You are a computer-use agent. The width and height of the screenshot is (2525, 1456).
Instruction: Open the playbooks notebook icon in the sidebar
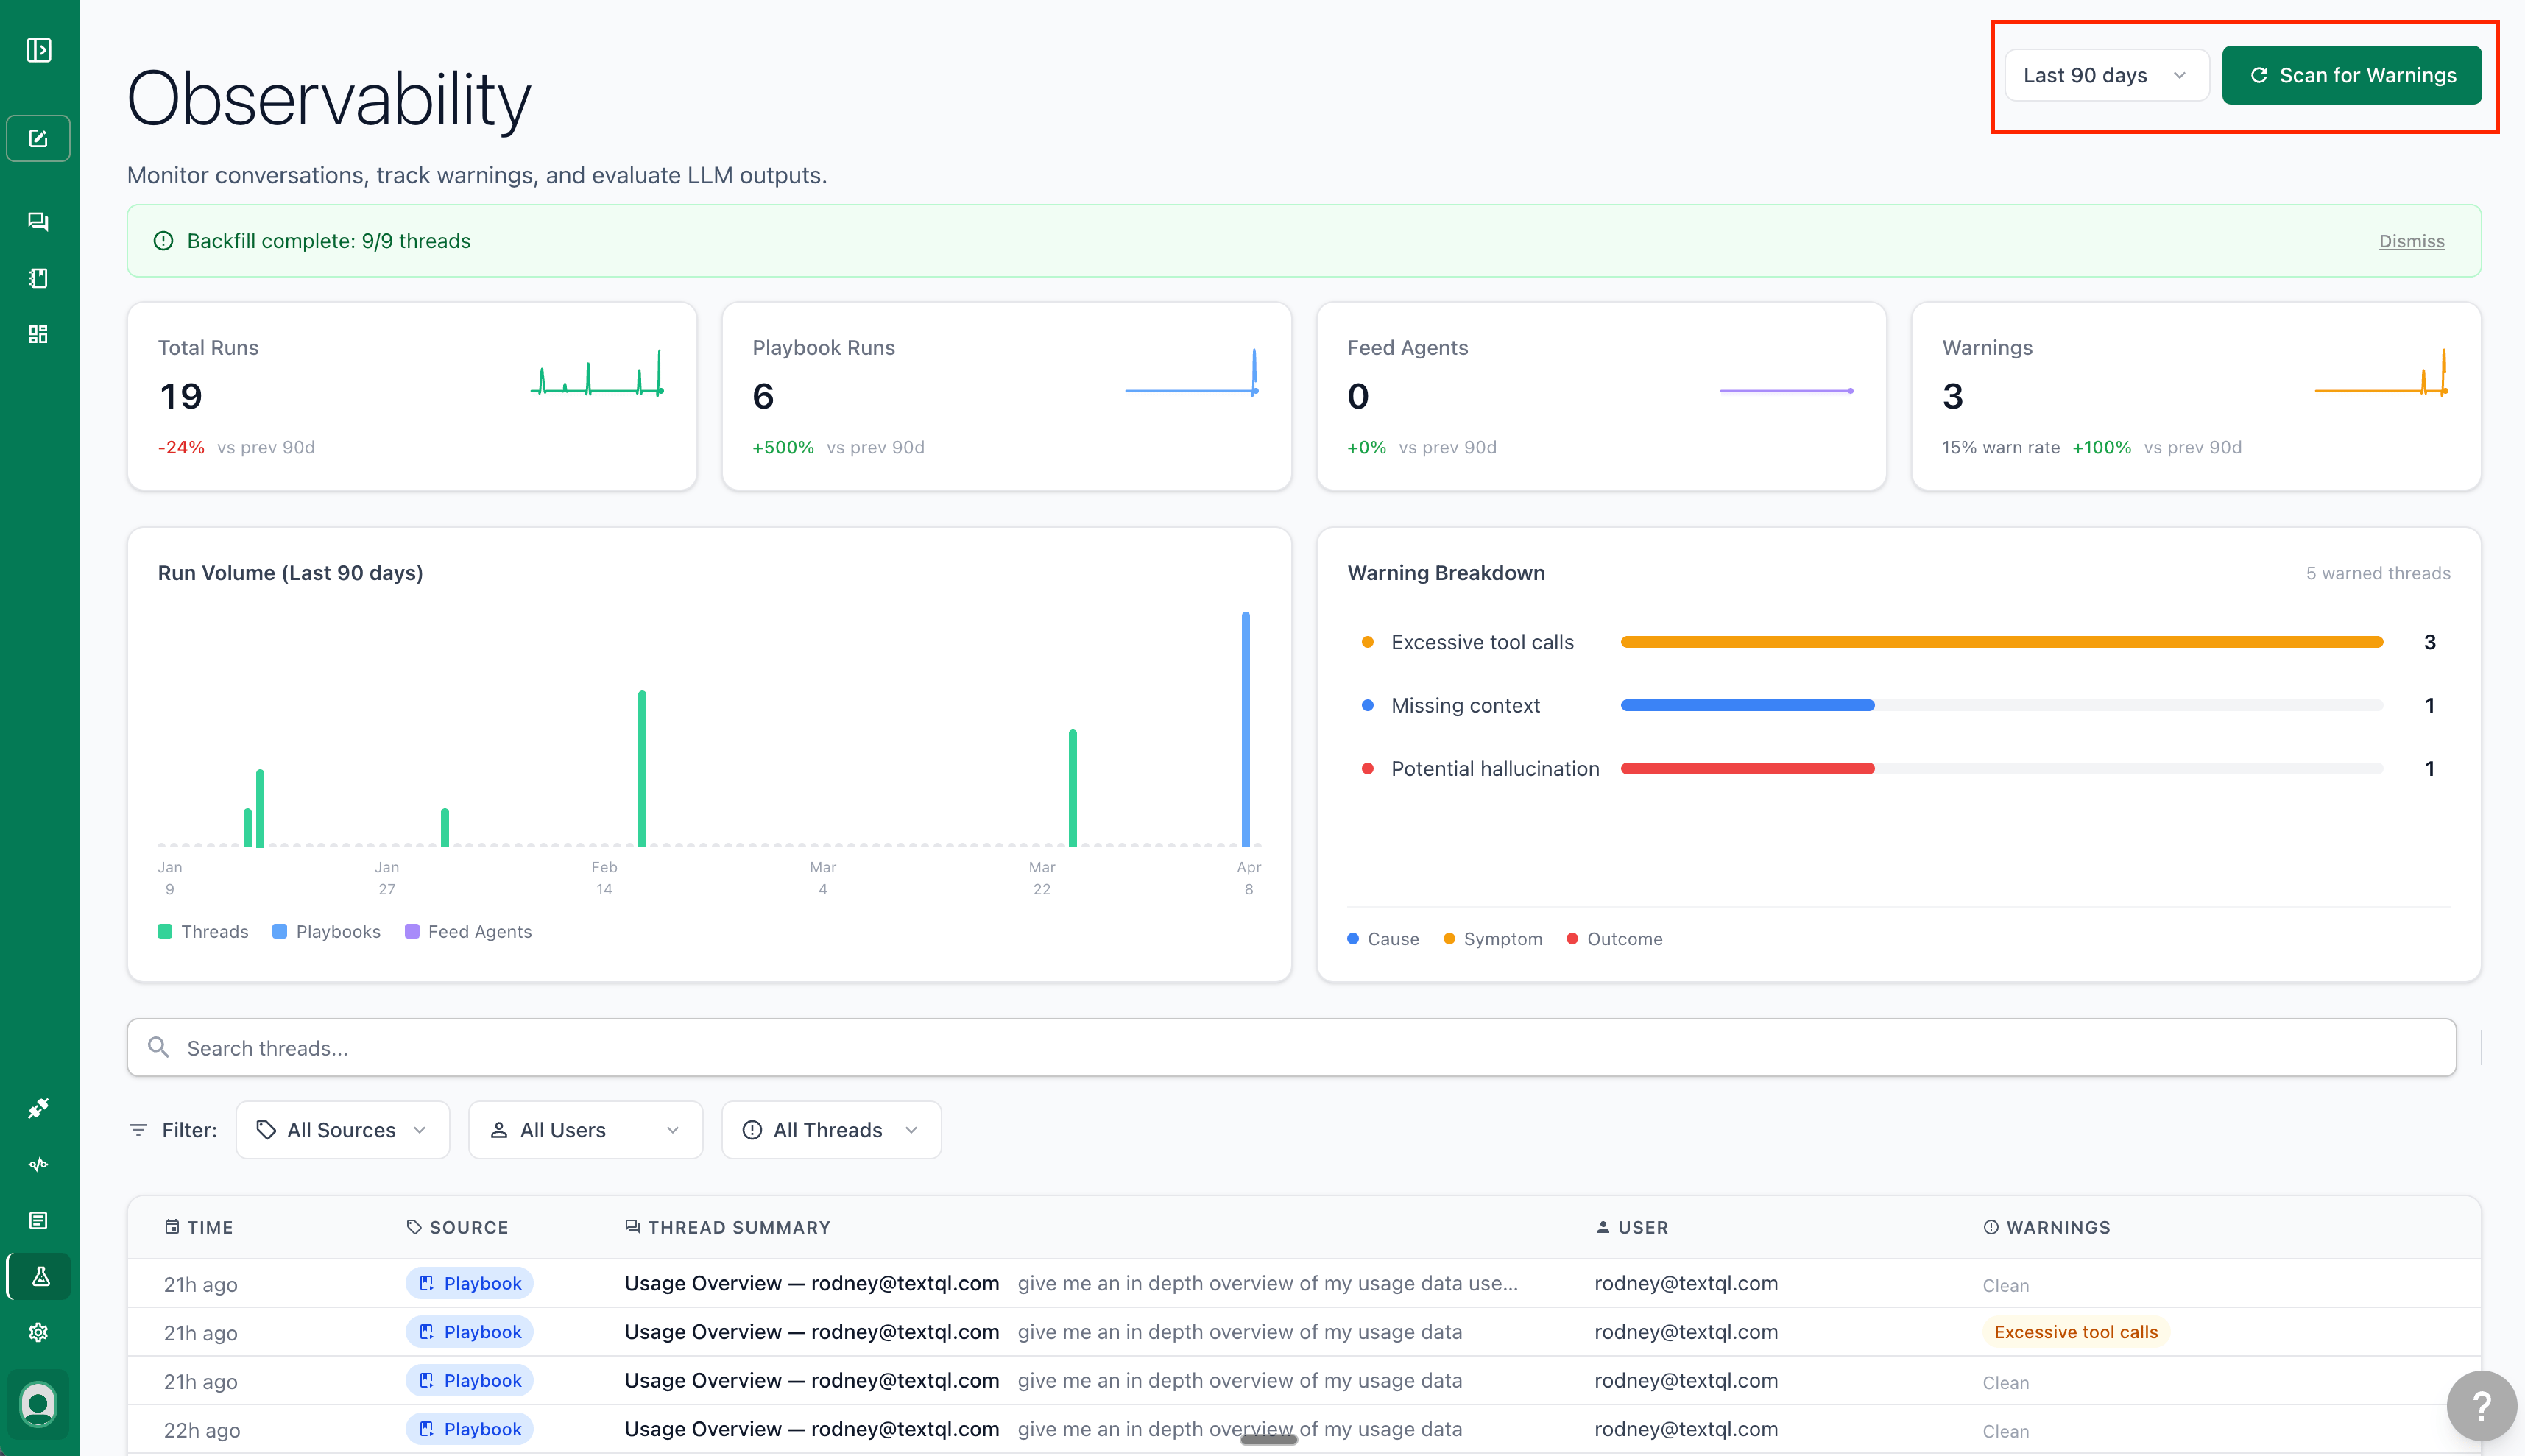coord(39,278)
